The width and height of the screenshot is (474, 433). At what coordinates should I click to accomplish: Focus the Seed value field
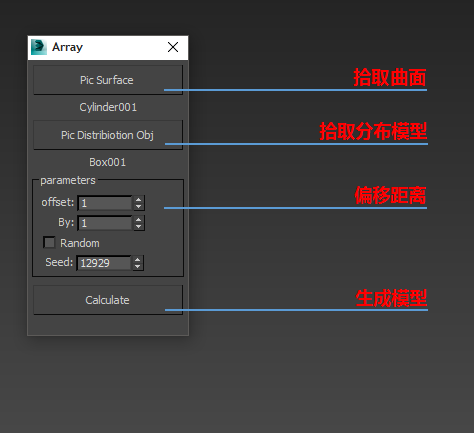[104, 263]
